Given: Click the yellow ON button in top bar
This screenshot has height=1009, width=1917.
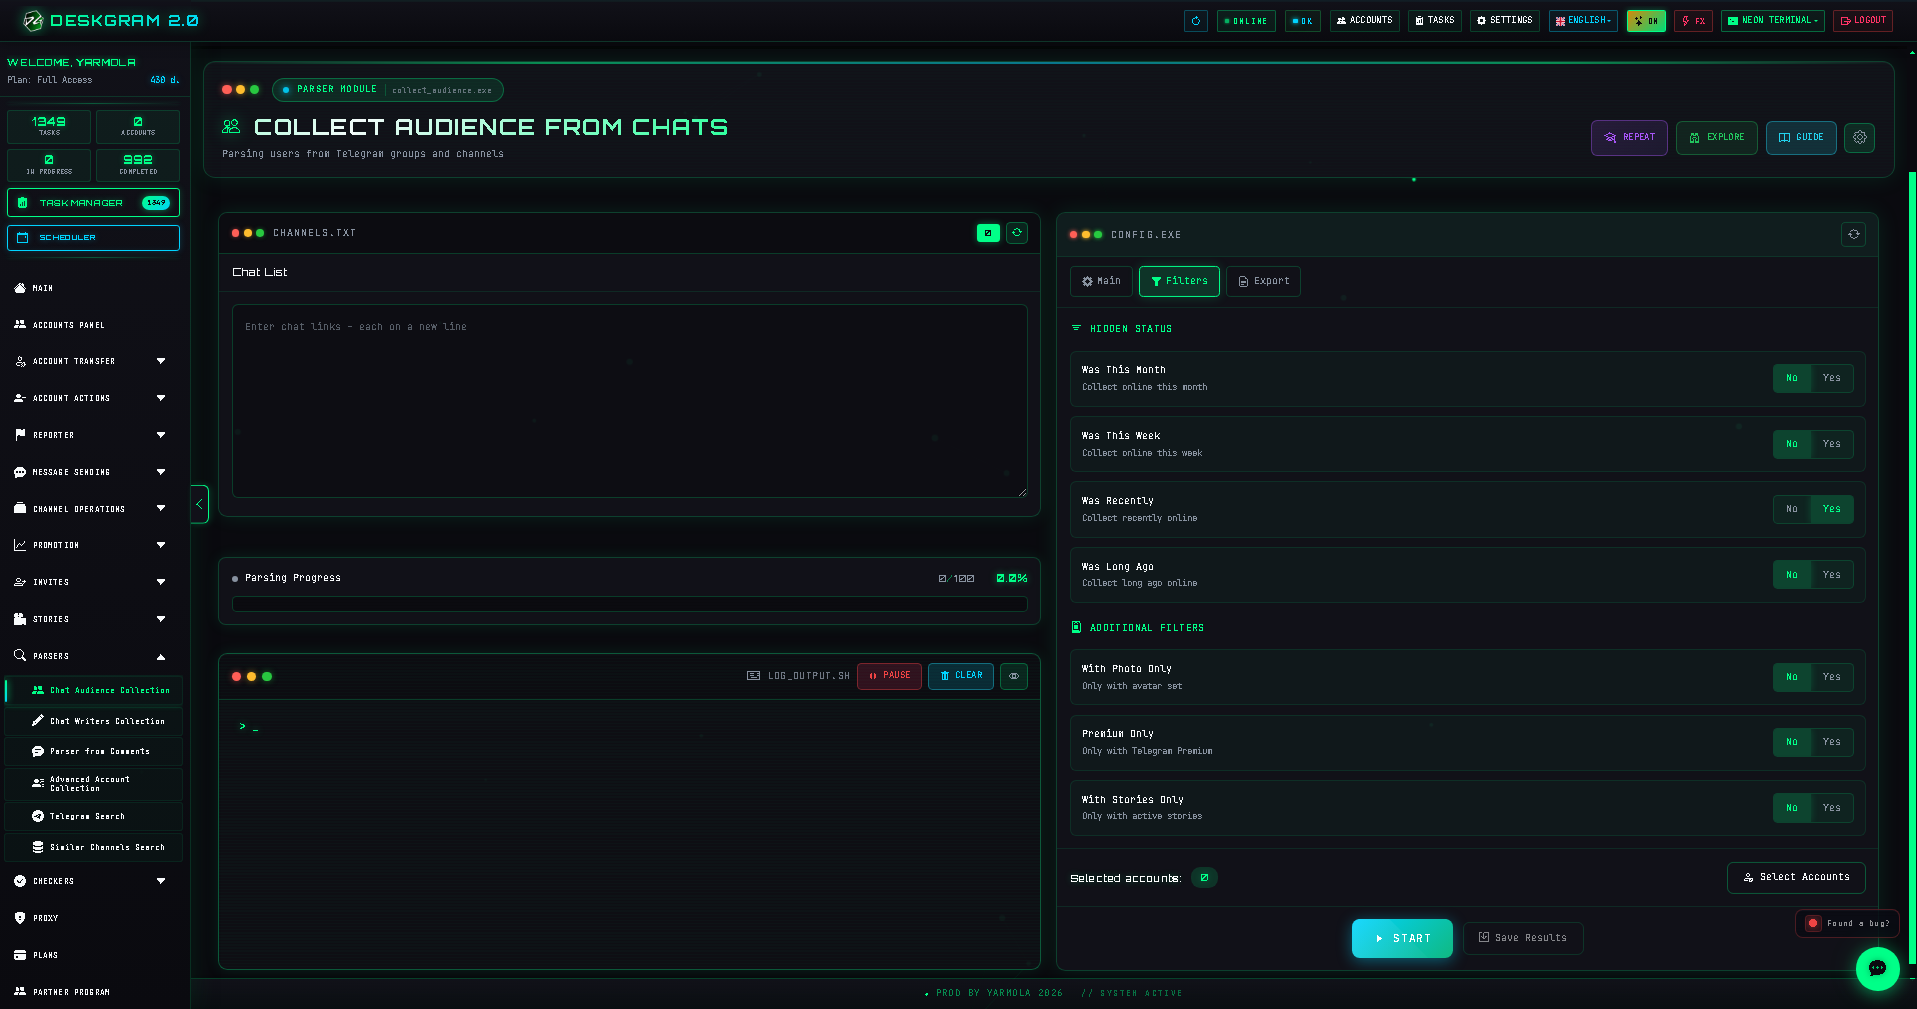Looking at the screenshot, I should click(1646, 21).
